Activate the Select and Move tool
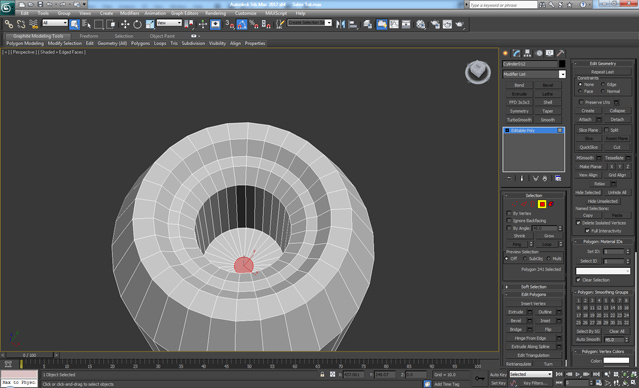Image resolution: width=639 pixels, height=388 pixels. (125, 24)
